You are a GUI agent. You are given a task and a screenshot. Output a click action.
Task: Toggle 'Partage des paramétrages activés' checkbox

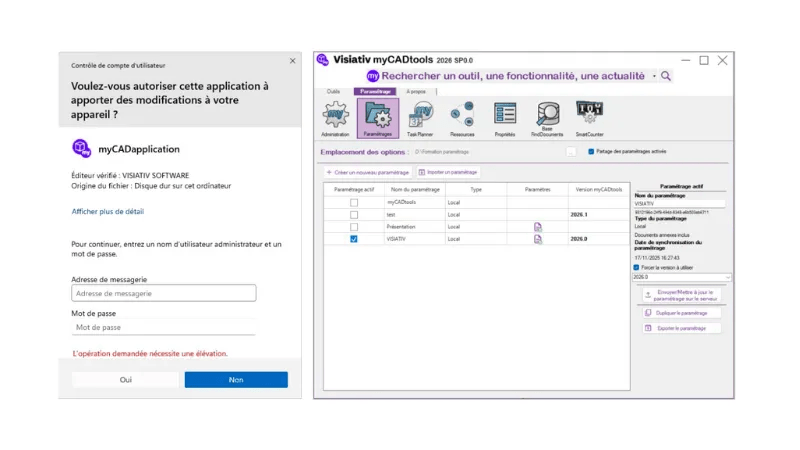pos(591,152)
